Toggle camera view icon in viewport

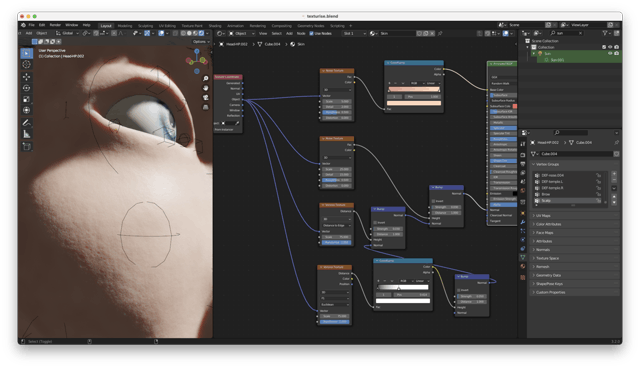pos(206,98)
